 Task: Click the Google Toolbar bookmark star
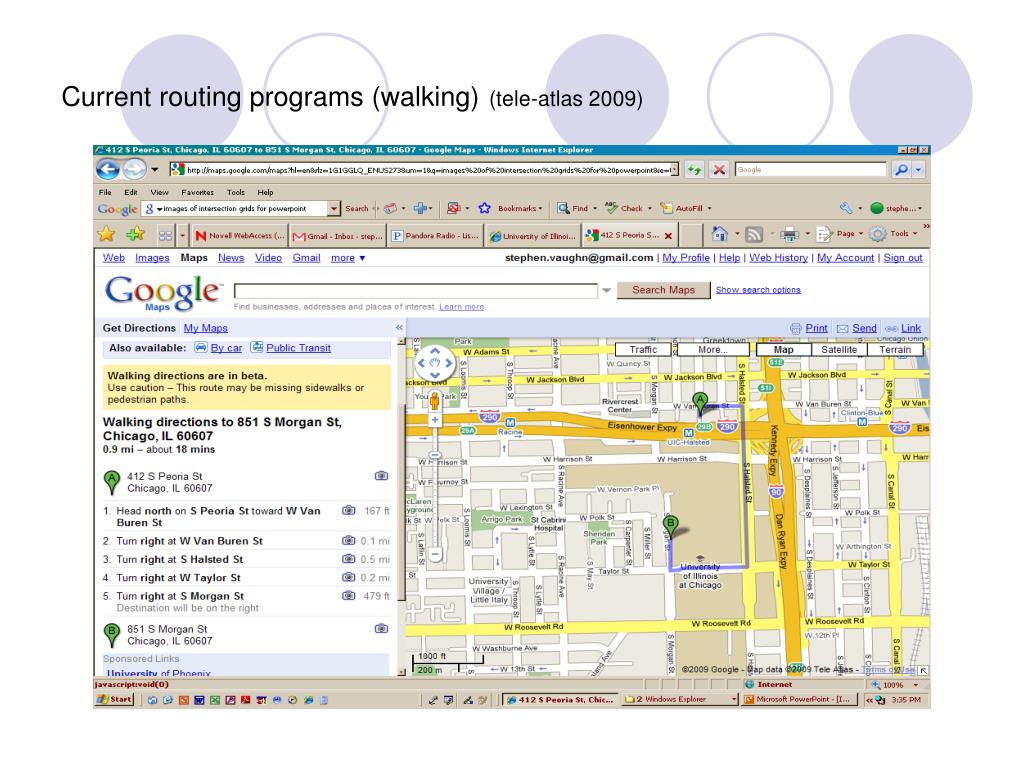pyautogui.click(x=485, y=208)
